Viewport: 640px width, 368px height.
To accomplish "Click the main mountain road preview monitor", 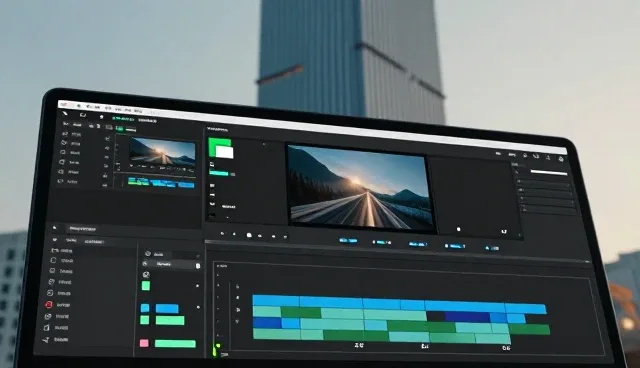I will (x=359, y=188).
